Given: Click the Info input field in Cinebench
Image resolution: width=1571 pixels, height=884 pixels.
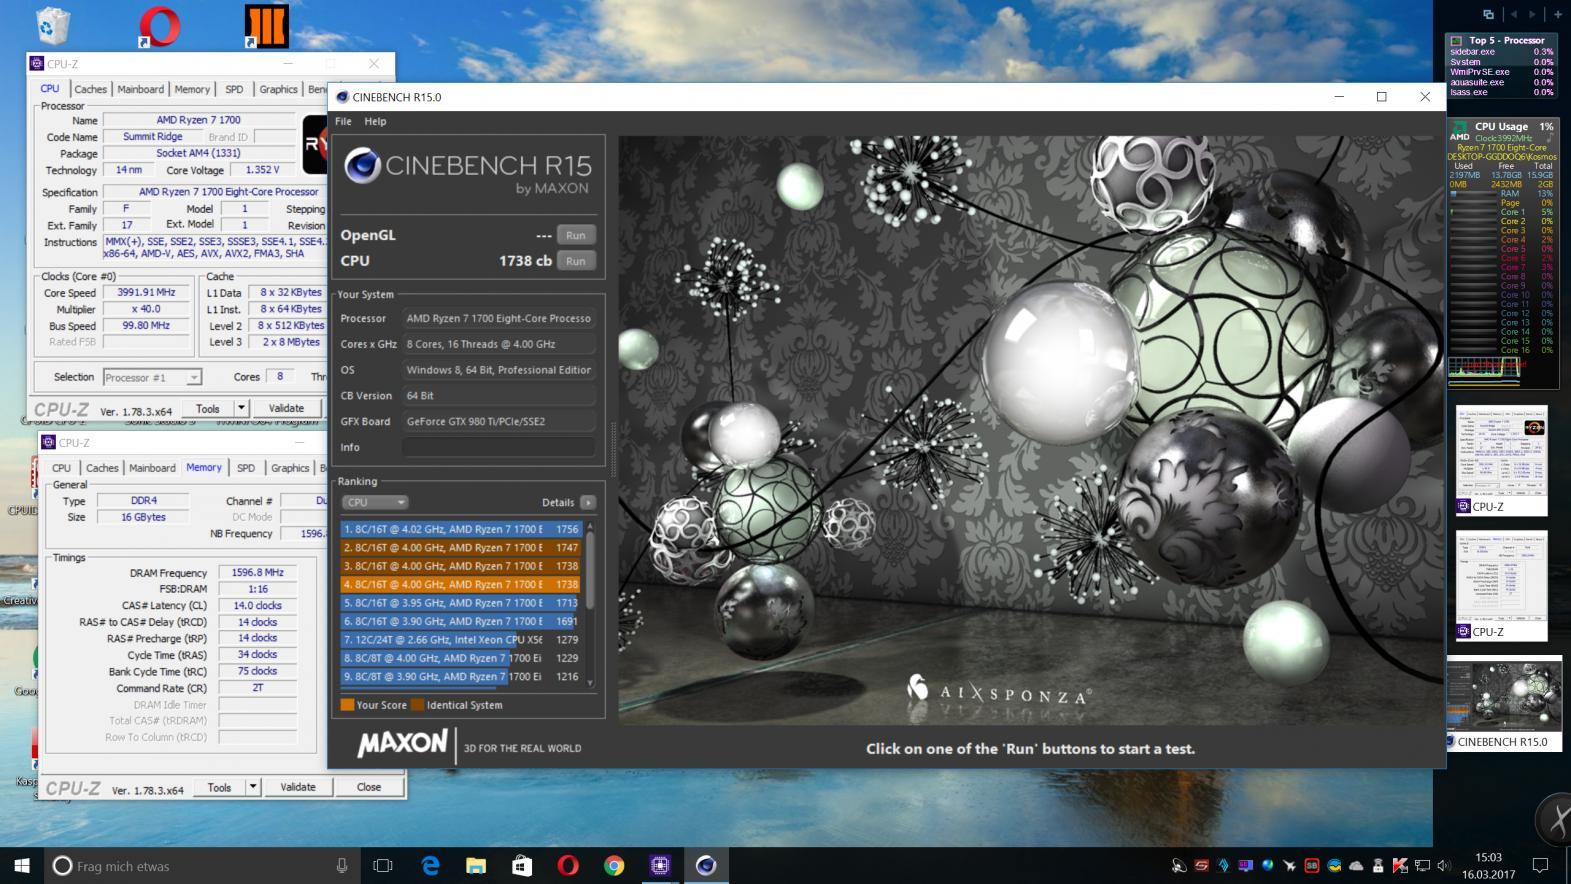Looking at the screenshot, I should (x=499, y=447).
